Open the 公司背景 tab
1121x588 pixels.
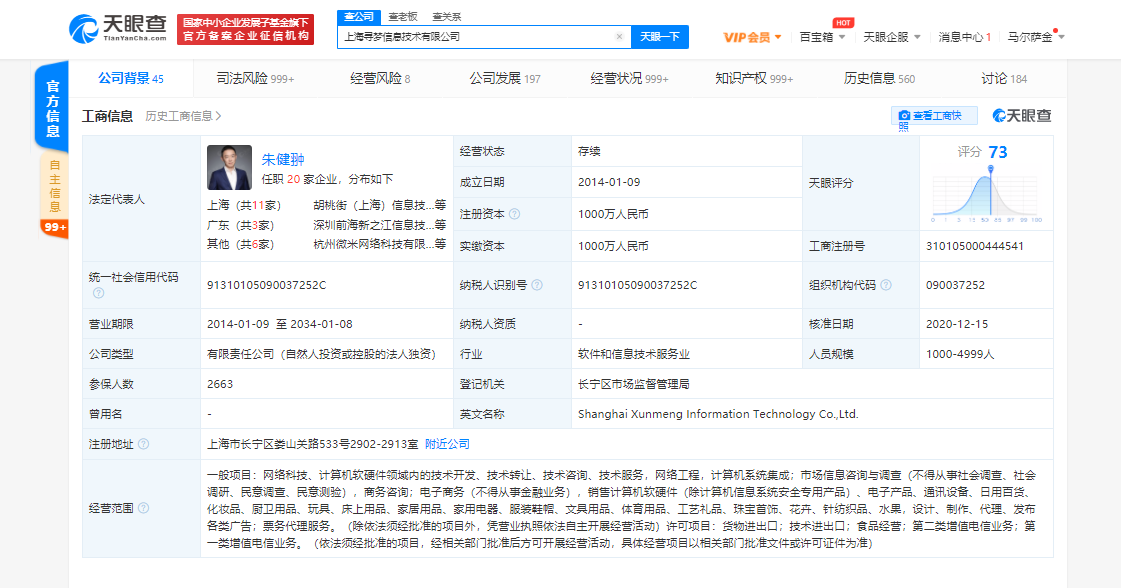[131, 79]
